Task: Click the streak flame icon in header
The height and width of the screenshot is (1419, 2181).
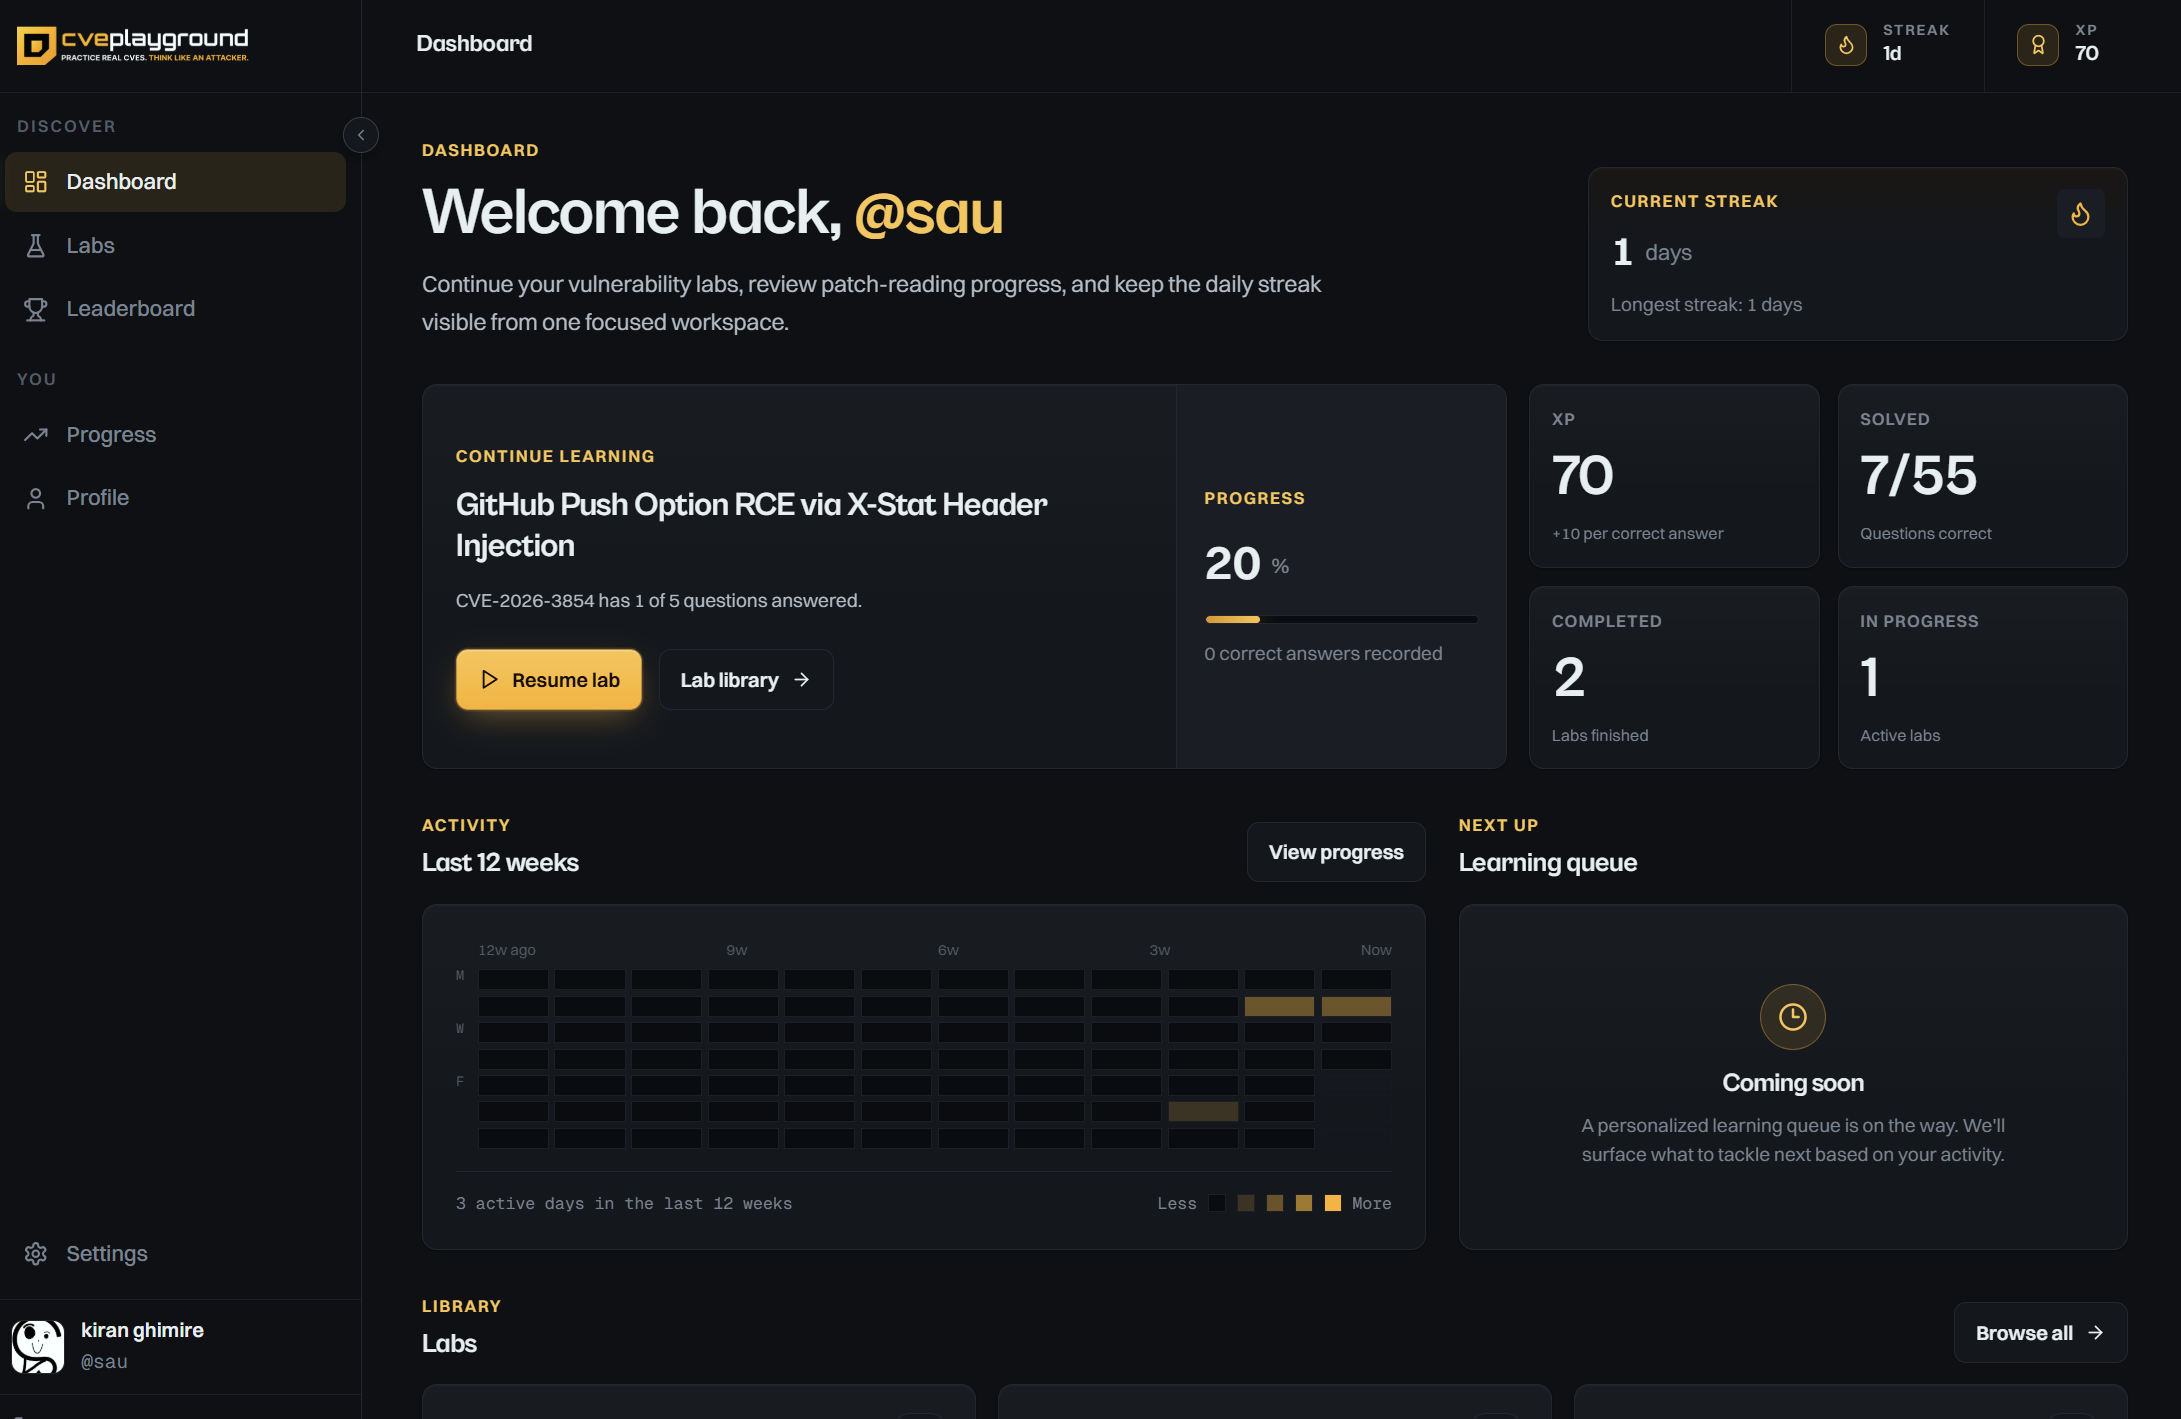Action: point(1846,45)
